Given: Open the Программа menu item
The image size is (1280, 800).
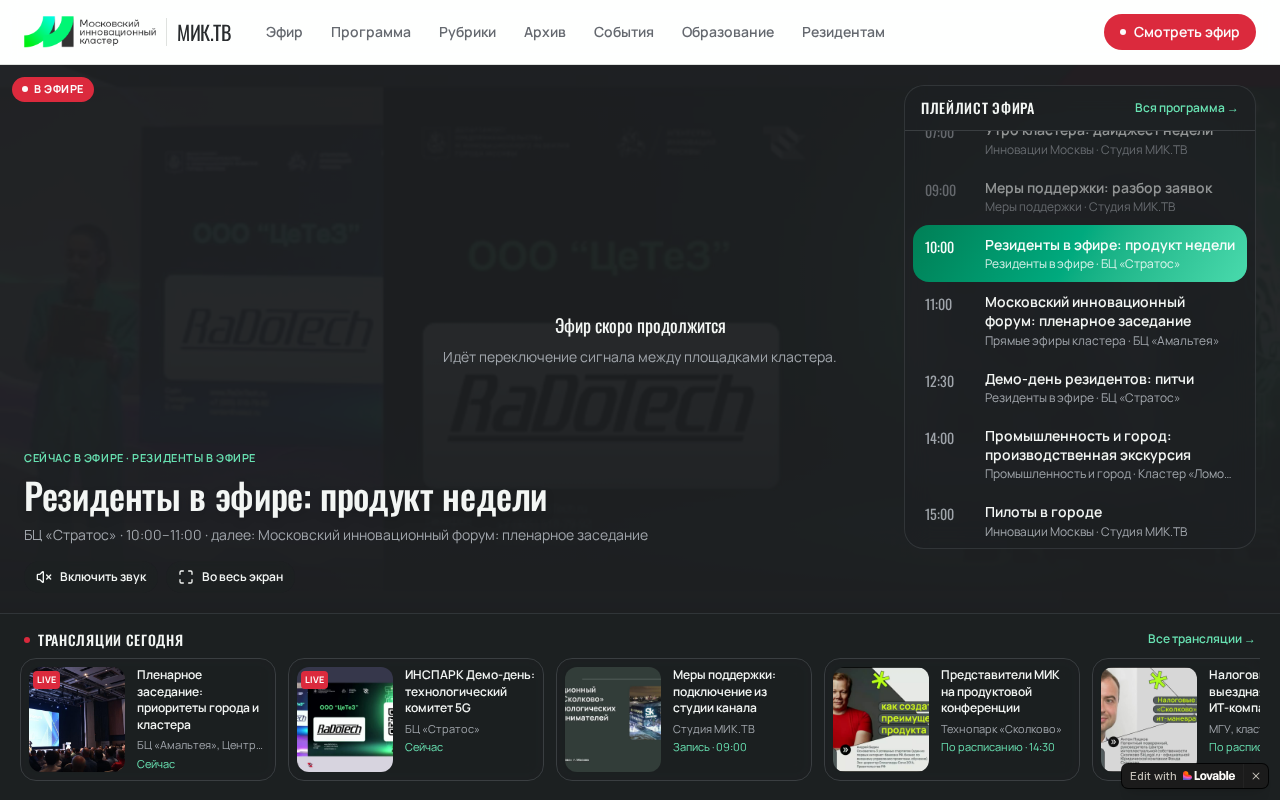Looking at the screenshot, I should point(371,32).
